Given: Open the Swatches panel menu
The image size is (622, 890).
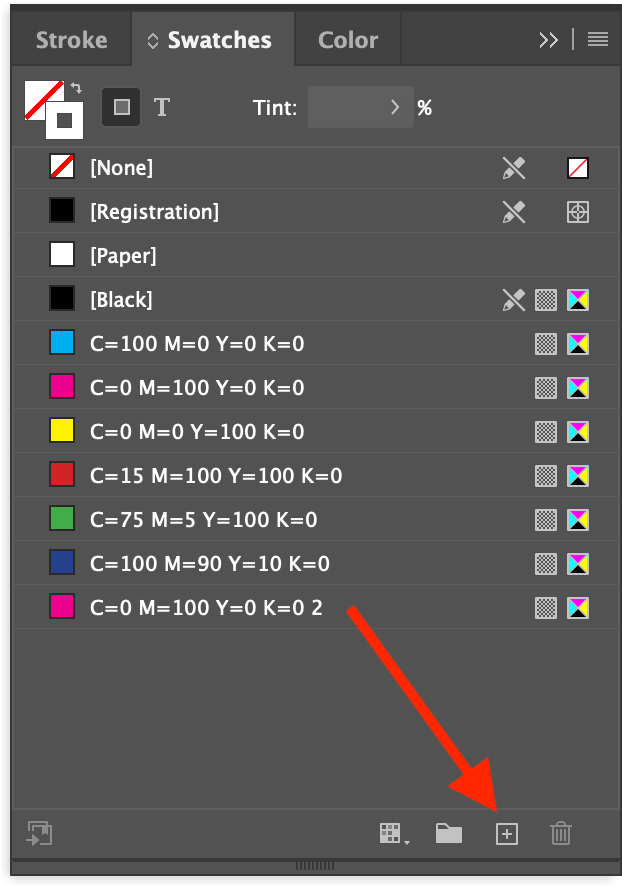Looking at the screenshot, I should point(597,40).
